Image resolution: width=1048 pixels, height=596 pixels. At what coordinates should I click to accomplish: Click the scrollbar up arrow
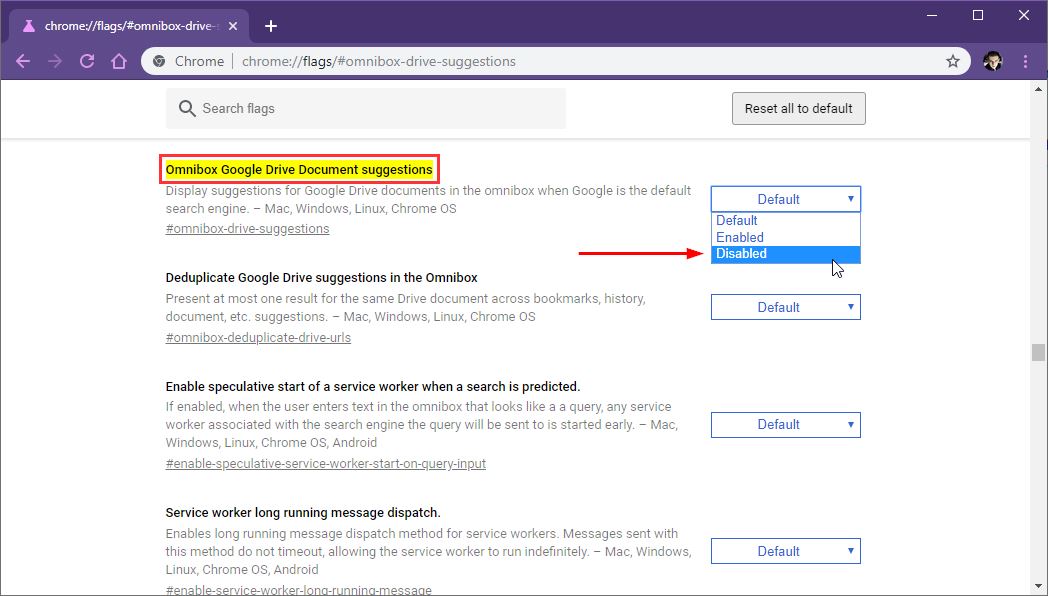click(x=1038, y=88)
